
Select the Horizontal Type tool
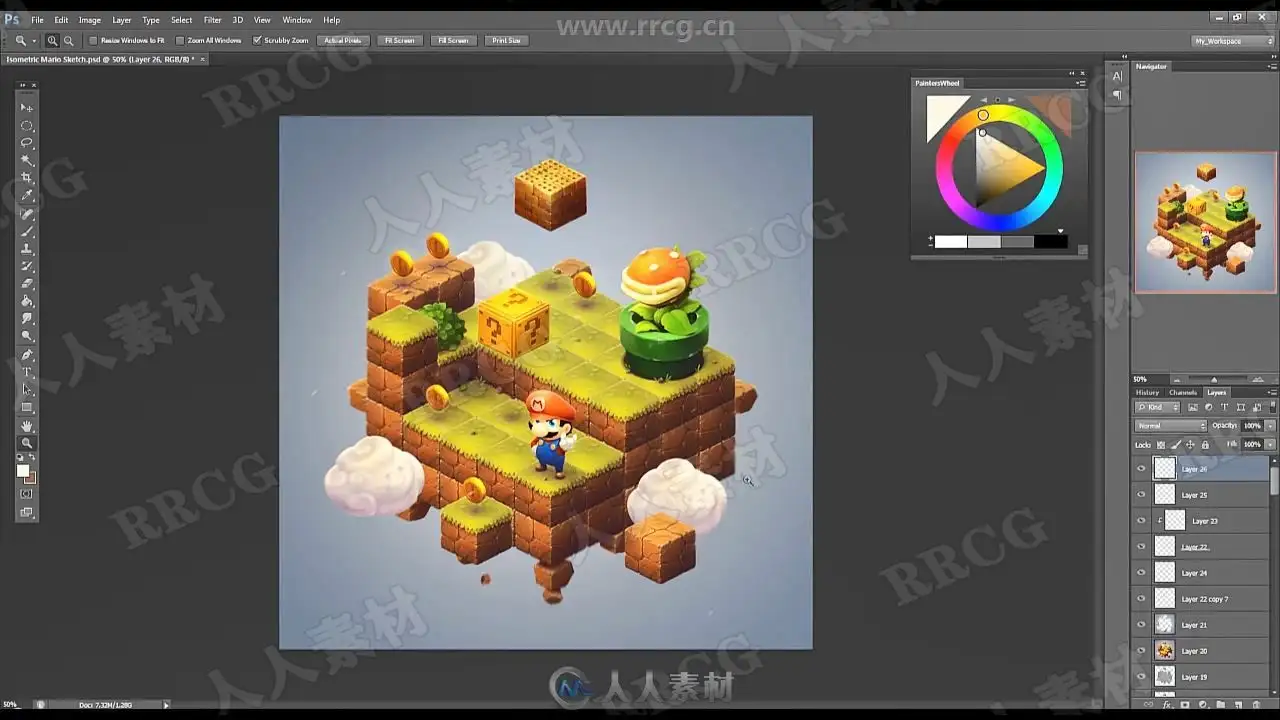27,372
